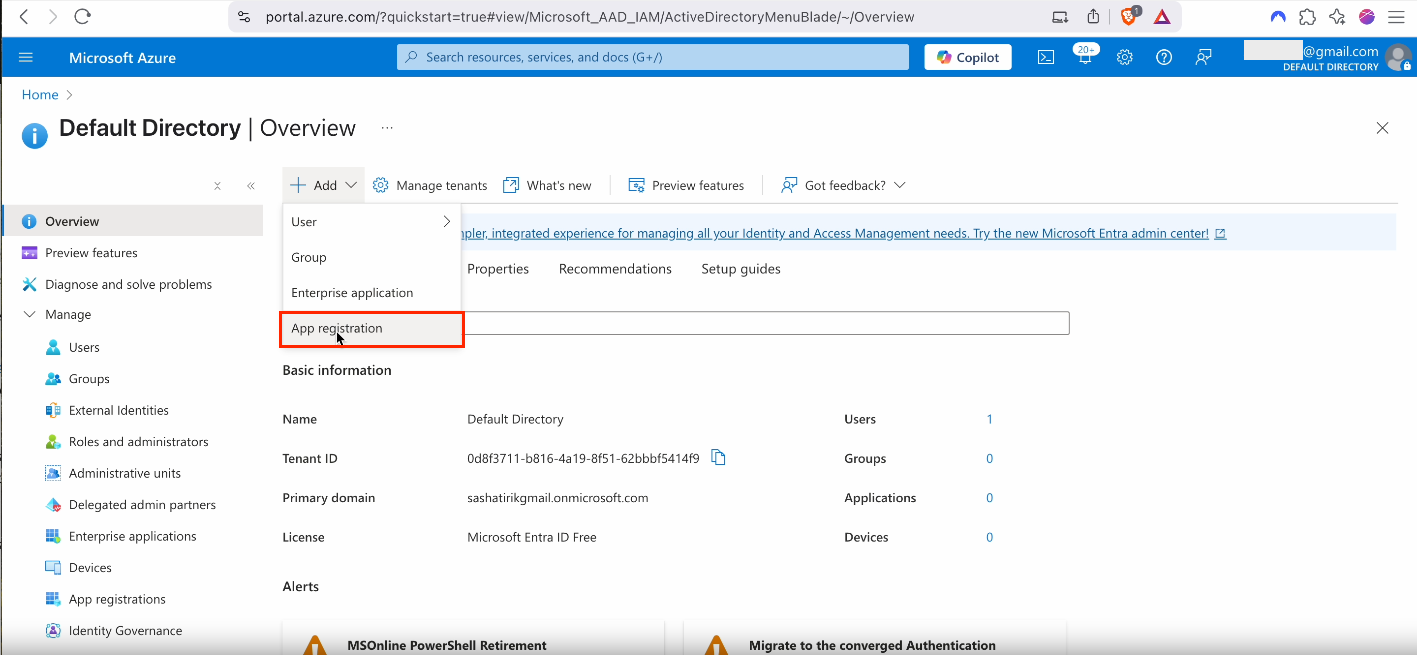This screenshot has width=1417, height=655.
Task: Open Enterprise applications in sidebar
Action: 132,536
